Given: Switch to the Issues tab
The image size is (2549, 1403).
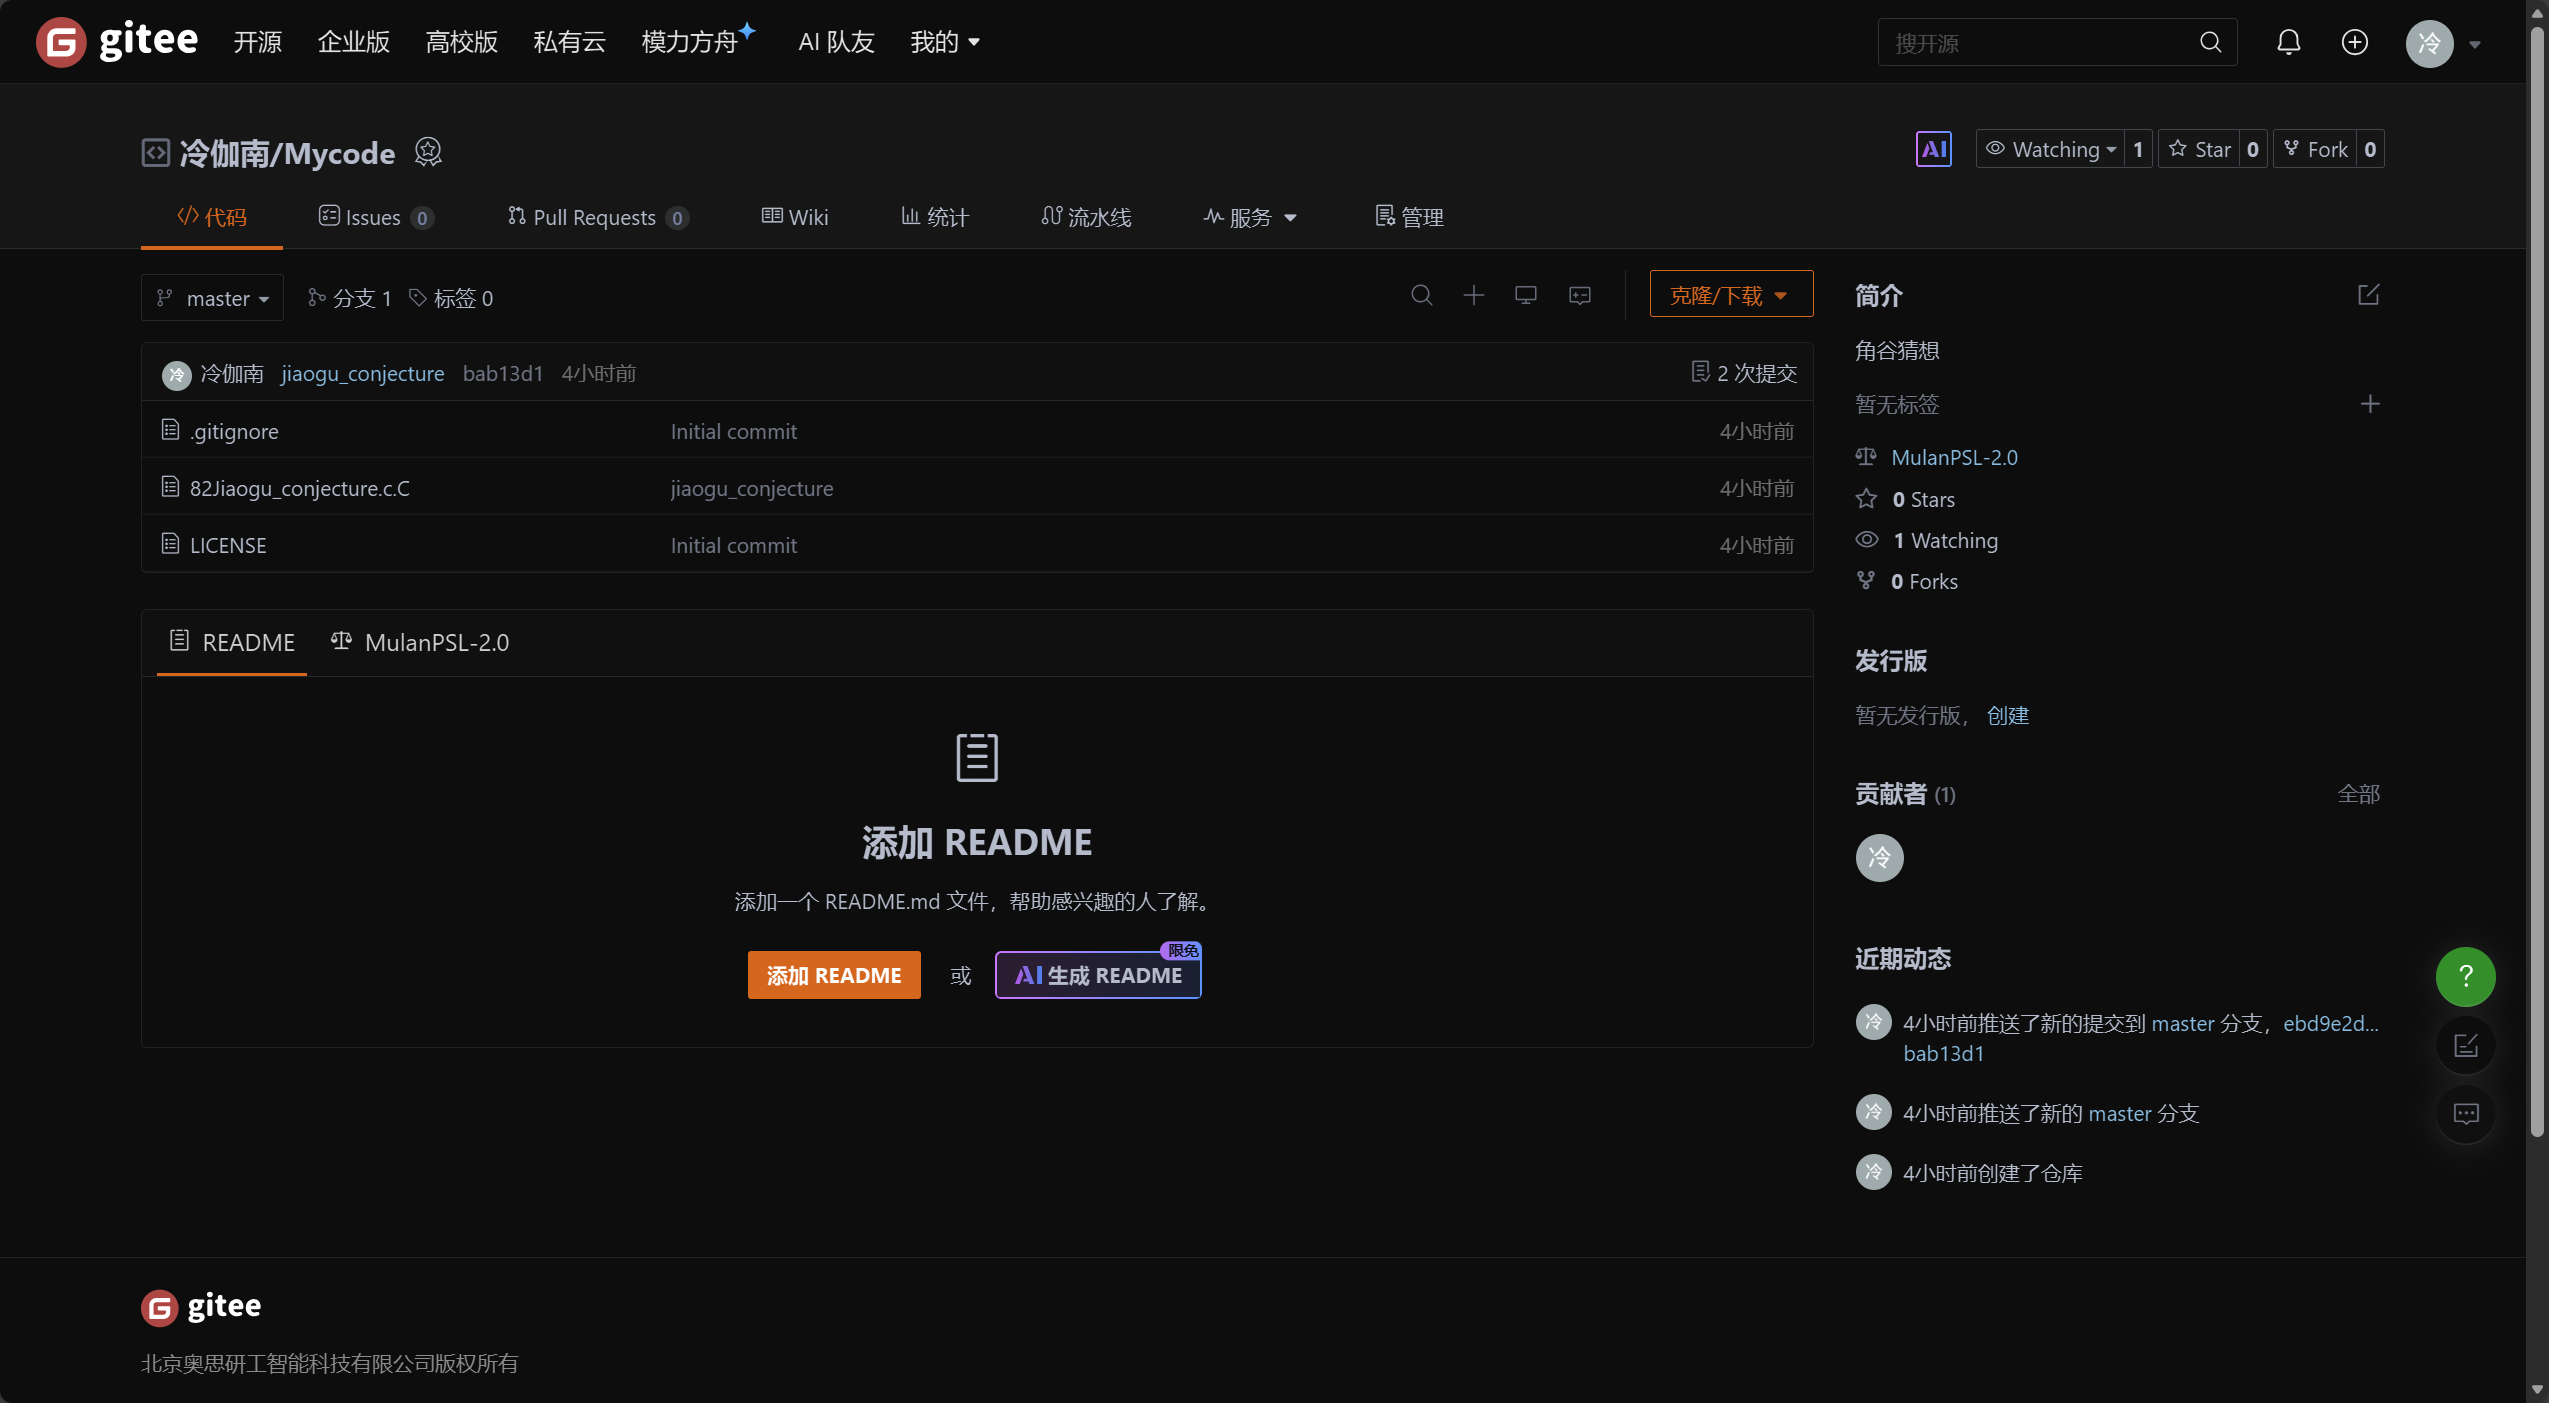Looking at the screenshot, I should [374, 217].
